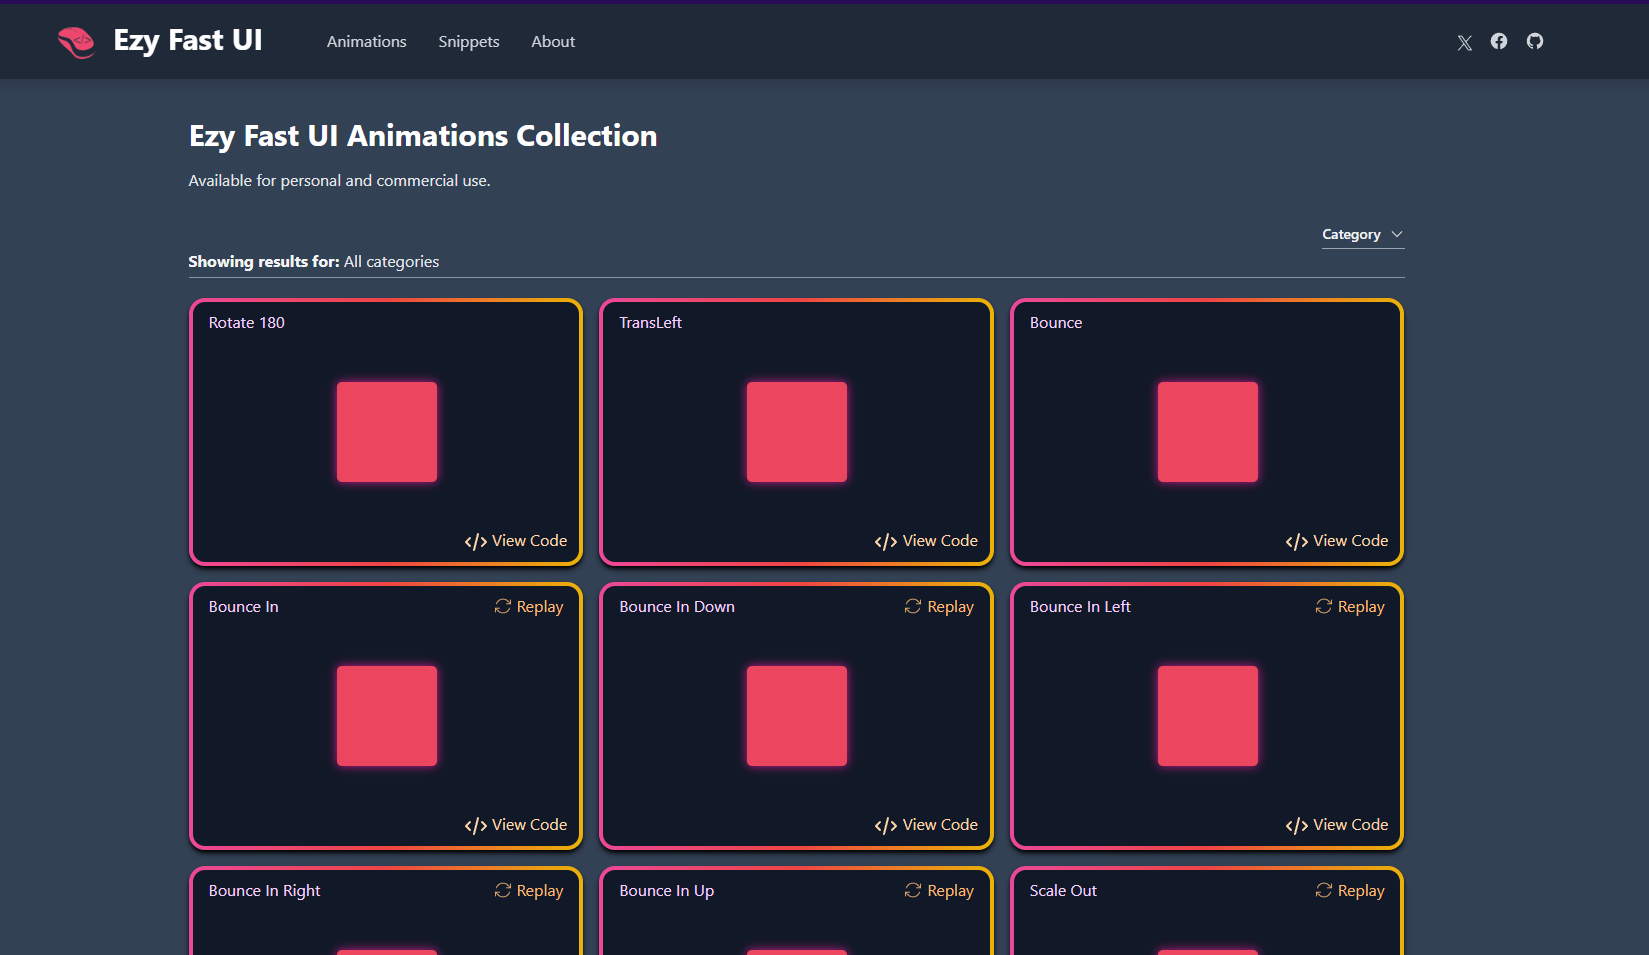Click the TransLeft red square preview
1649x955 pixels.
(x=797, y=432)
